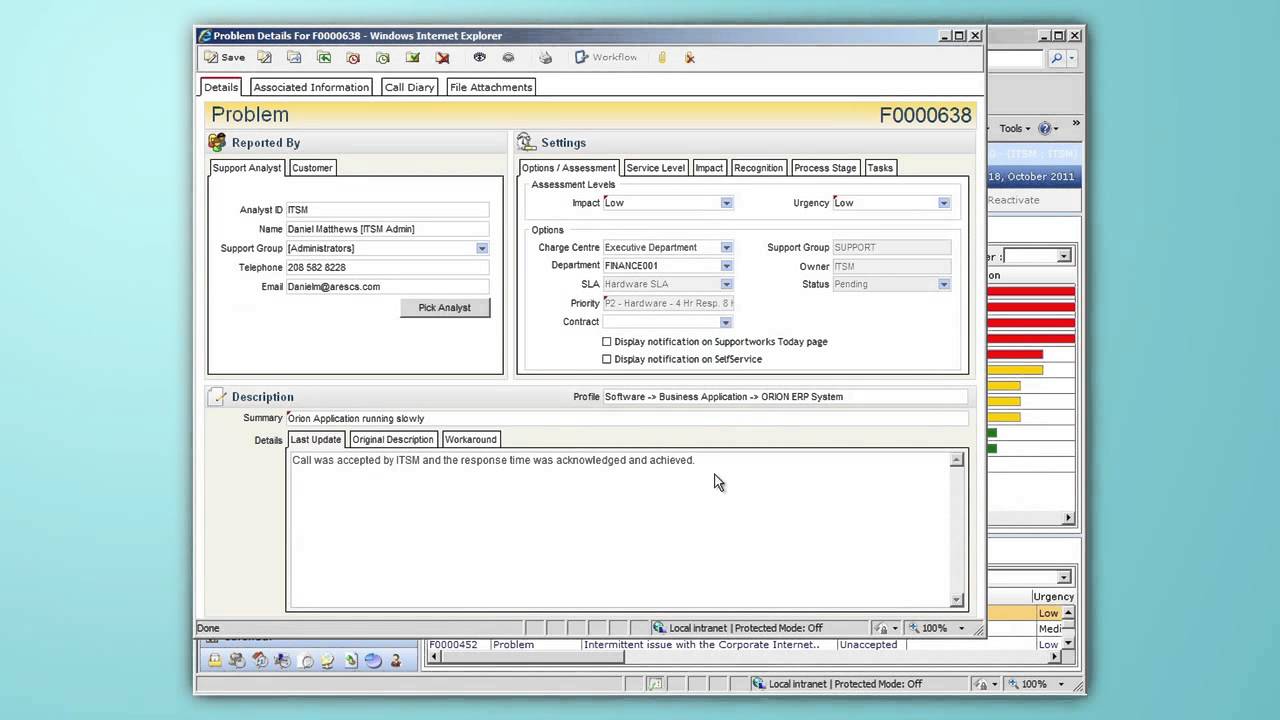Click the blue help icon in background browser
This screenshot has width=1280, height=720.
(x=1044, y=128)
